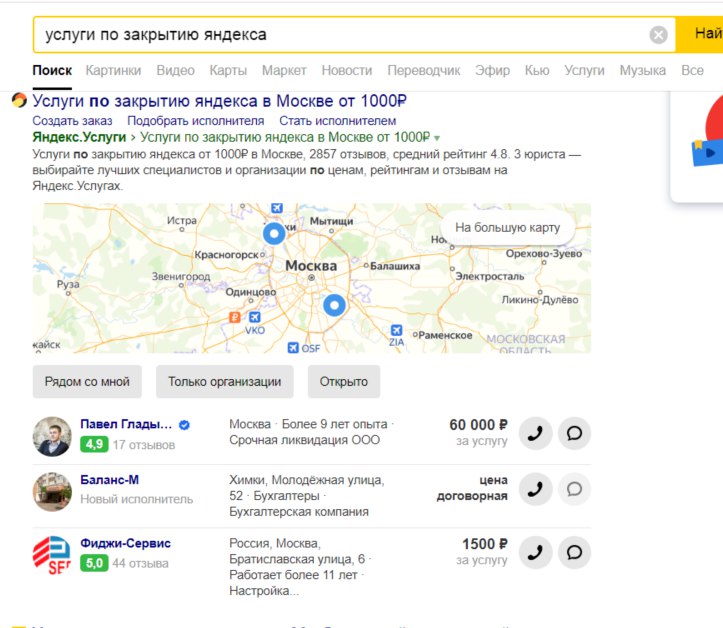723x628 pixels.
Task: Open the Кью tab
Action: point(537,70)
